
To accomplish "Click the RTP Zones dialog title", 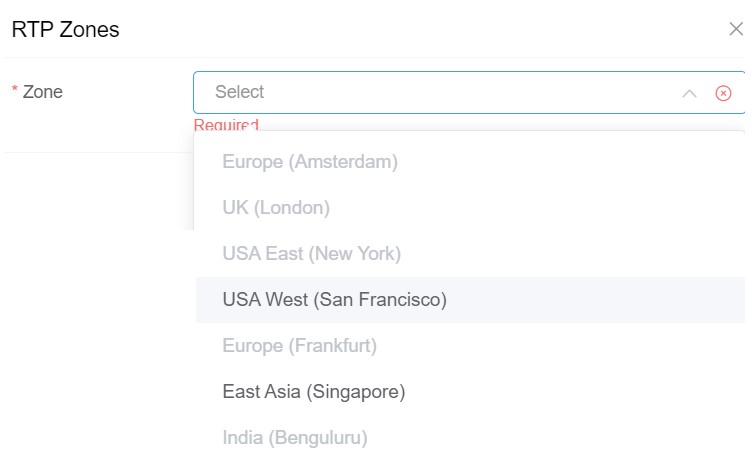I will (65, 30).
